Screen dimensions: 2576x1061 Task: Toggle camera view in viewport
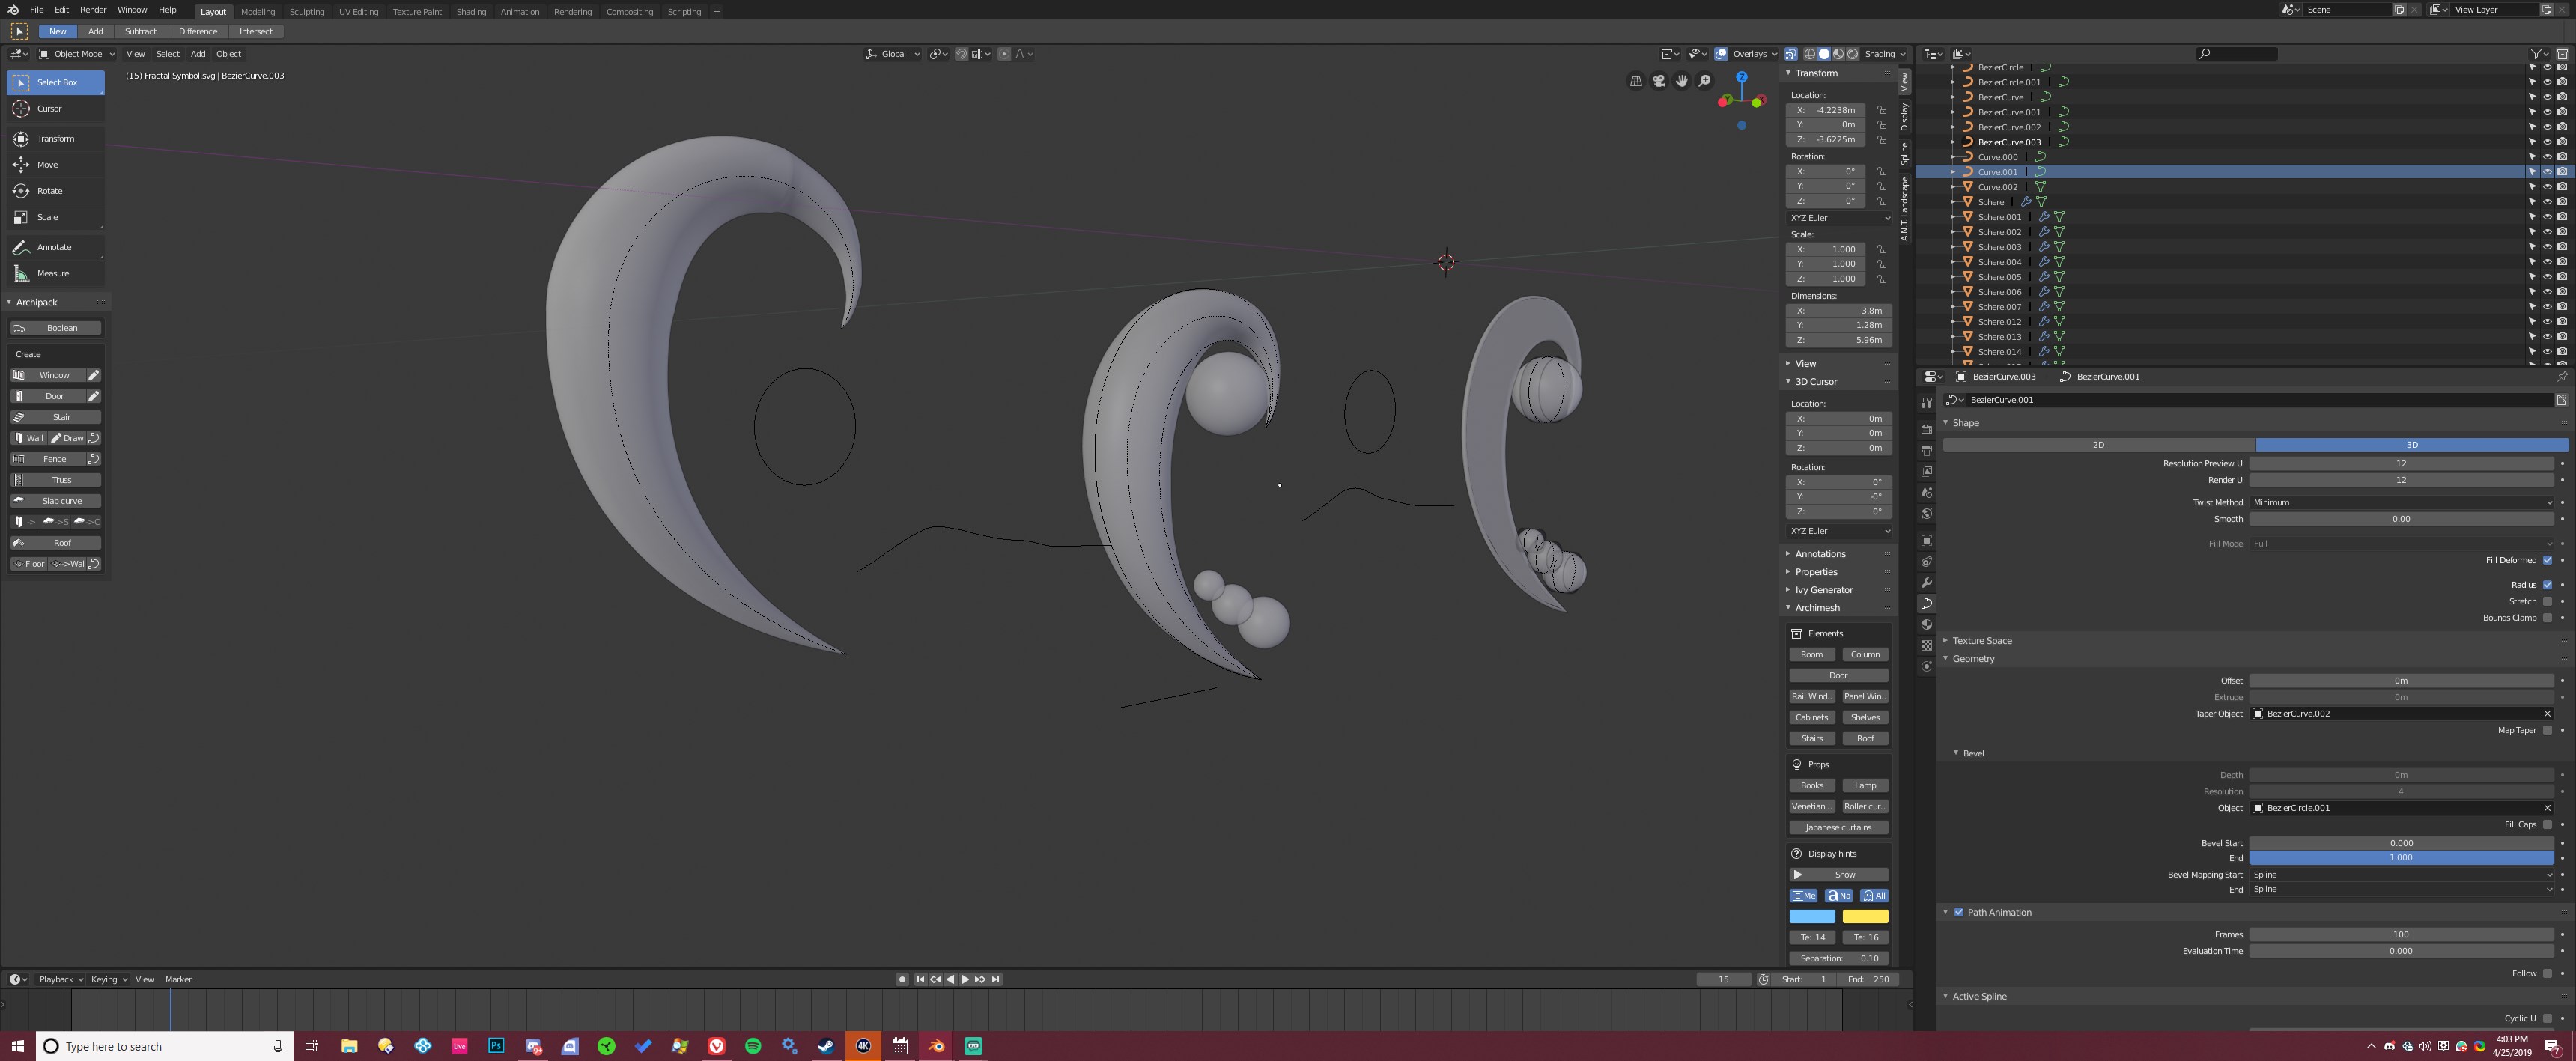1659,81
